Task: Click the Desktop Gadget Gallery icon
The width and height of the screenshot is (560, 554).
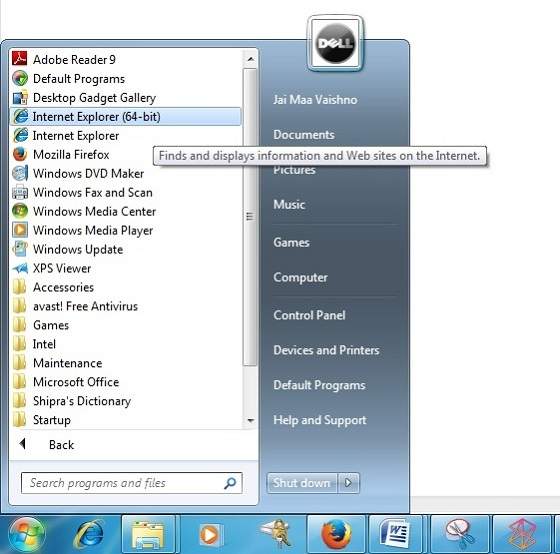Action: pyautogui.click(x=20, y=98)
